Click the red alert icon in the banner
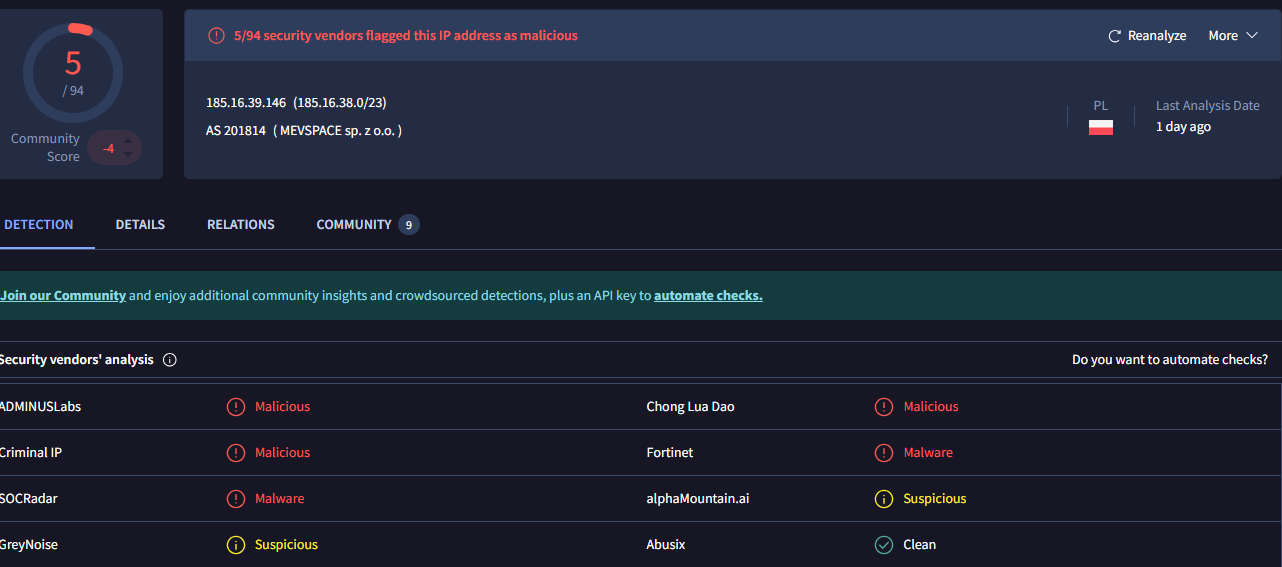This screenshot has height=567, width=1282. click(216, 36)
